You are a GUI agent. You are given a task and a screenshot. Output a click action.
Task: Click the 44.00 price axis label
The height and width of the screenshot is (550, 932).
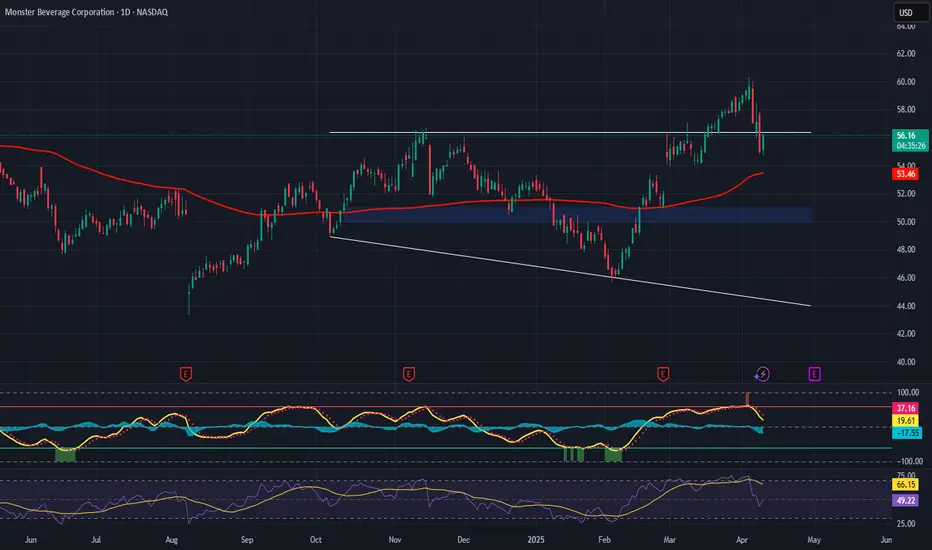click(x=906, y=306)
